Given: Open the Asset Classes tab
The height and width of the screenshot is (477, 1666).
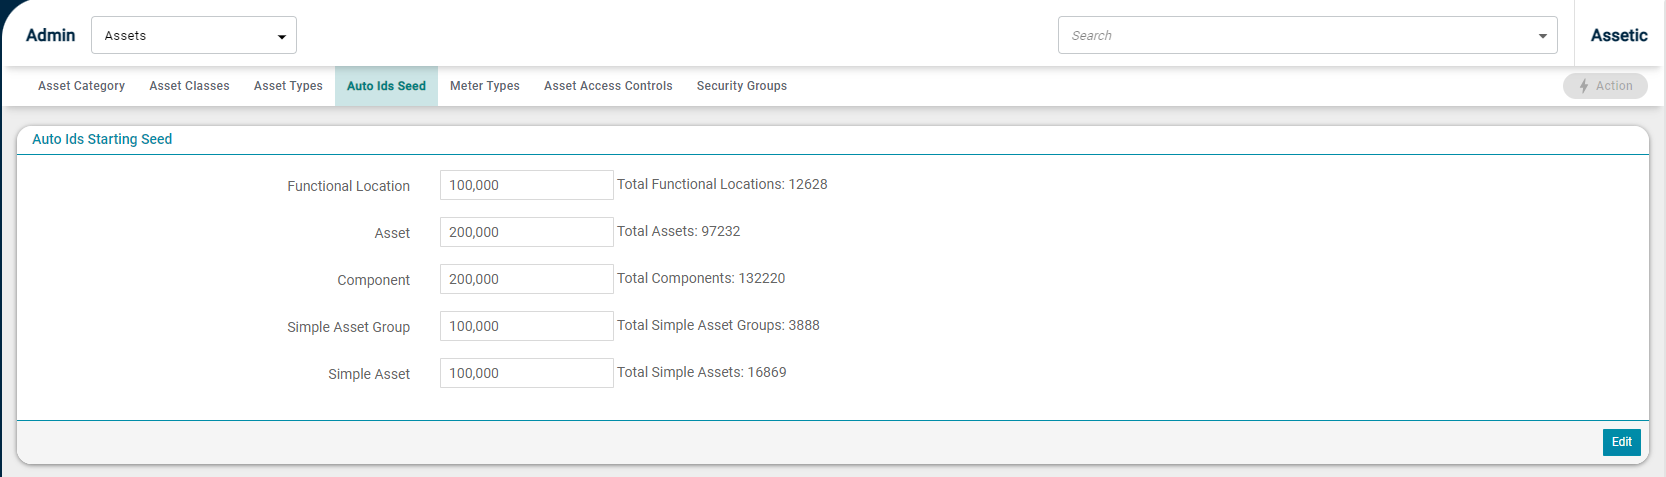Looking at the screenshot, I should coord(189,86).
